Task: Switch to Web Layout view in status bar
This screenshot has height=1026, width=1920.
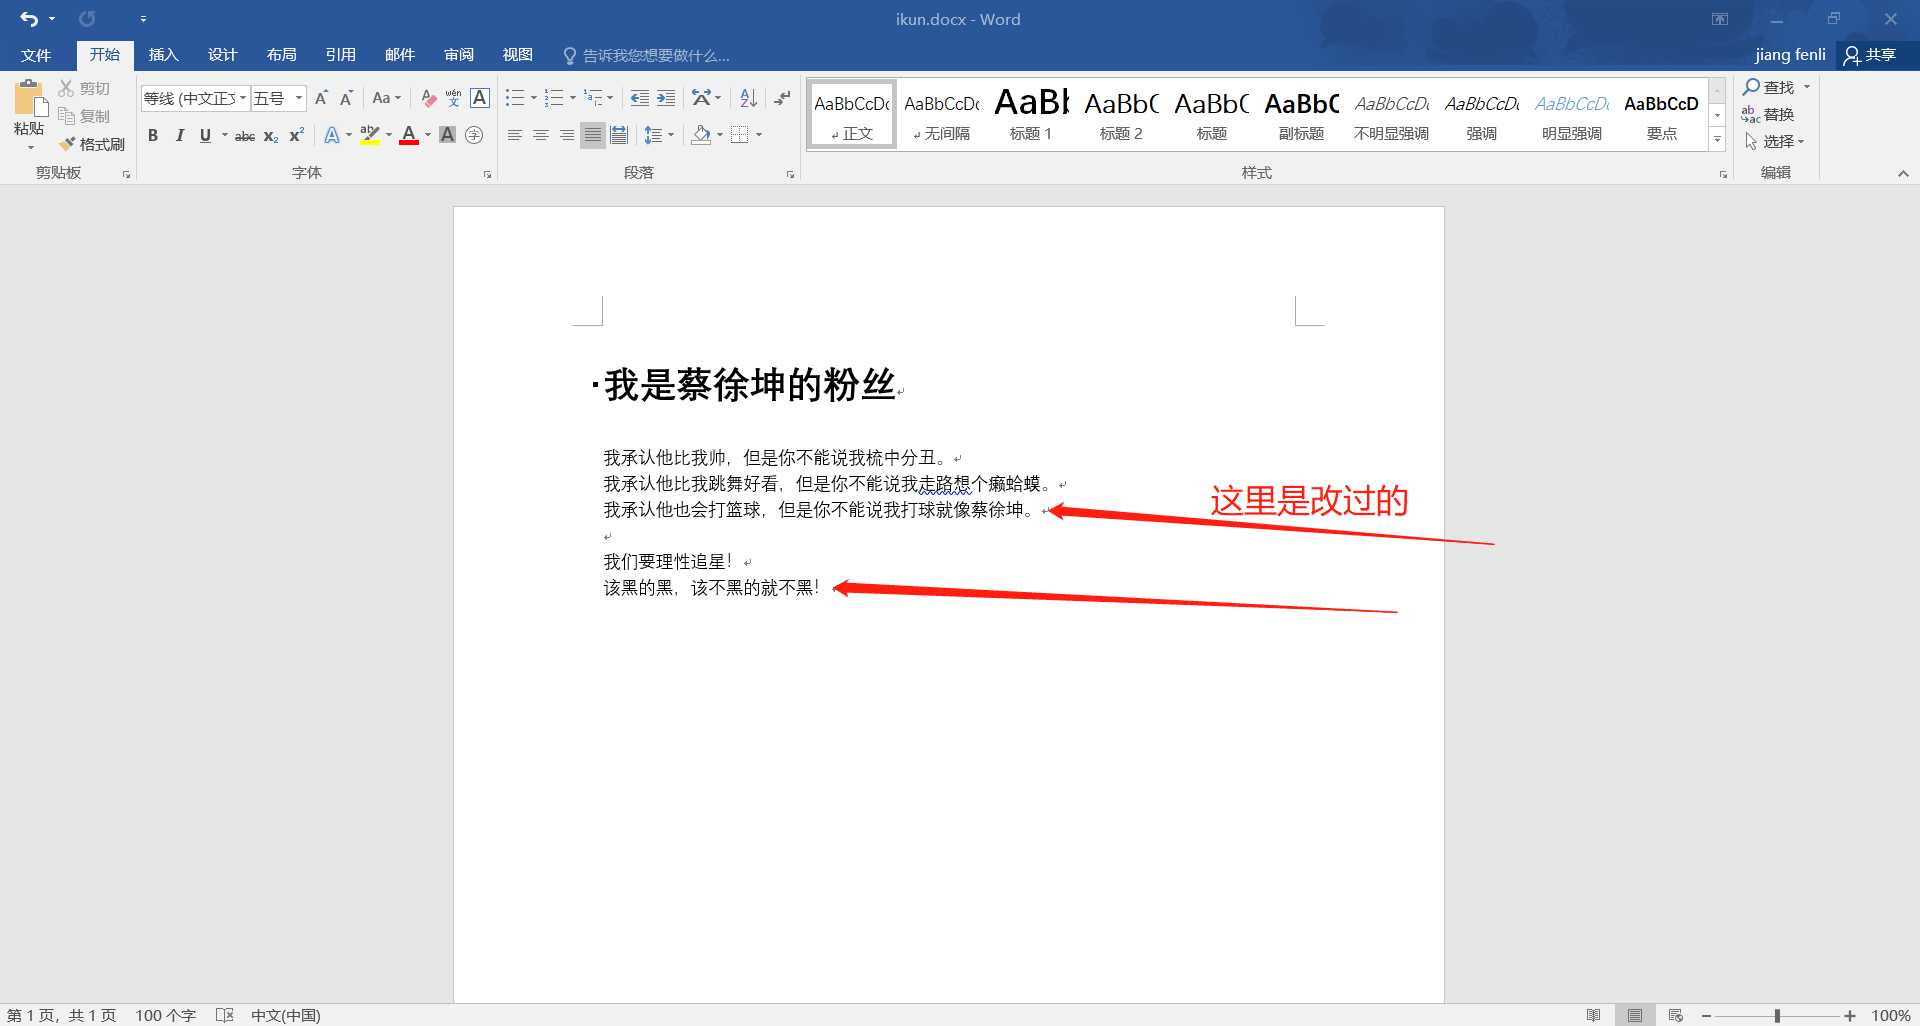Action: pos(1676,1015)
